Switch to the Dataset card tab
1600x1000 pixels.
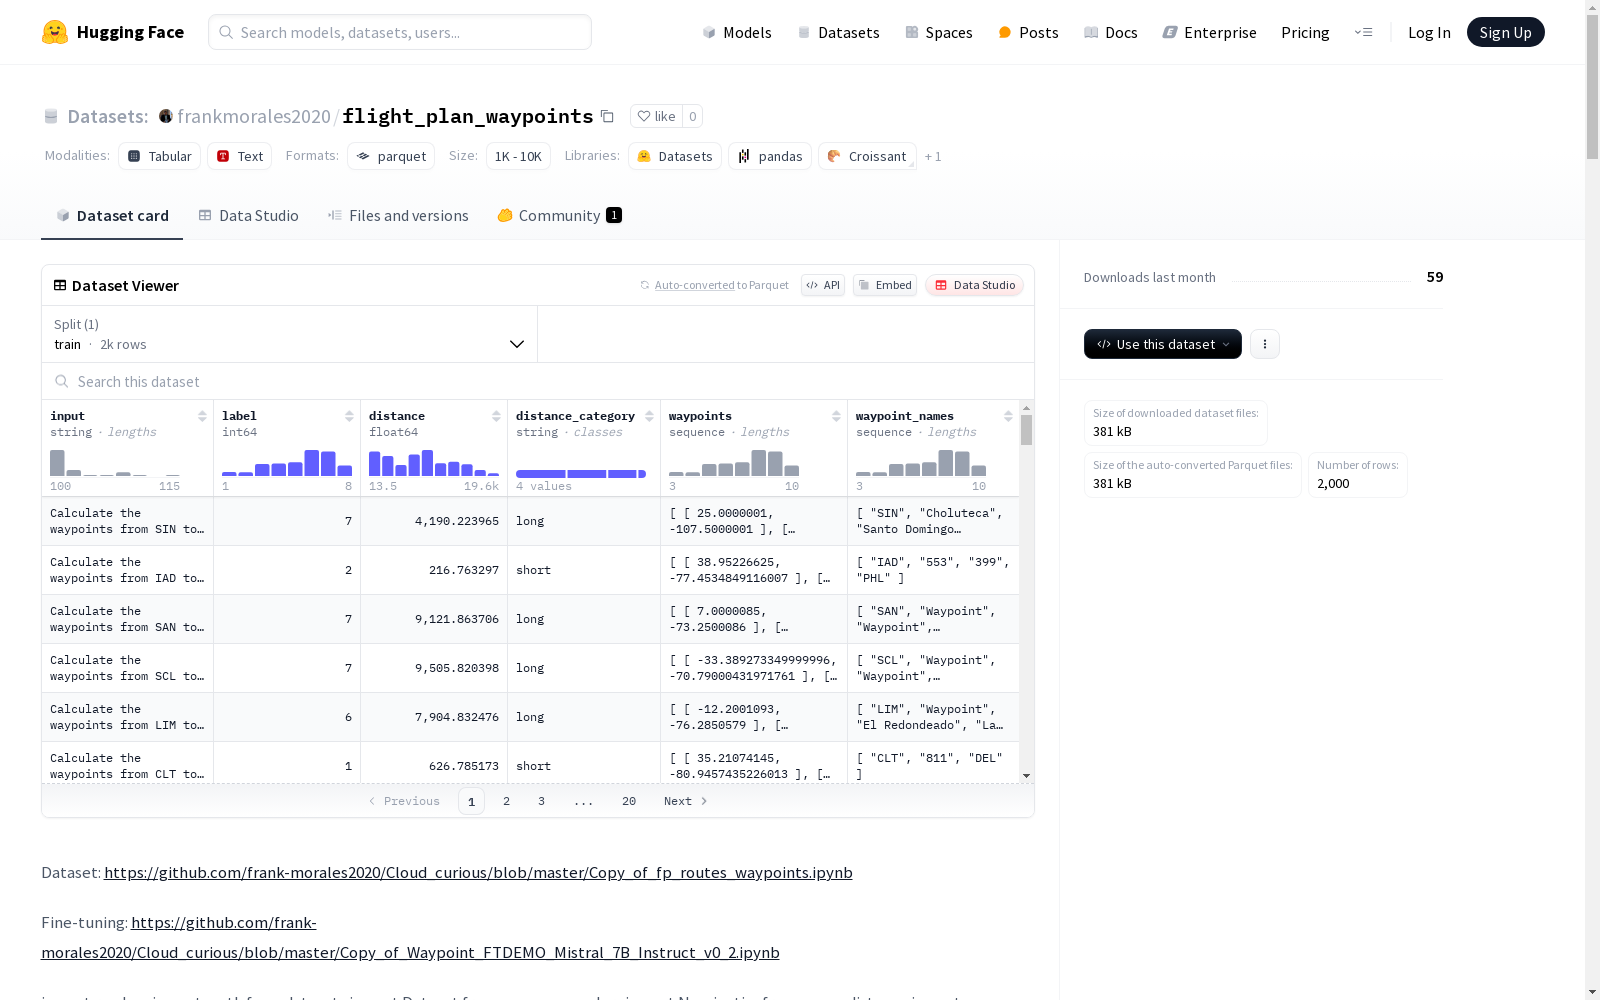click(112, 215)
